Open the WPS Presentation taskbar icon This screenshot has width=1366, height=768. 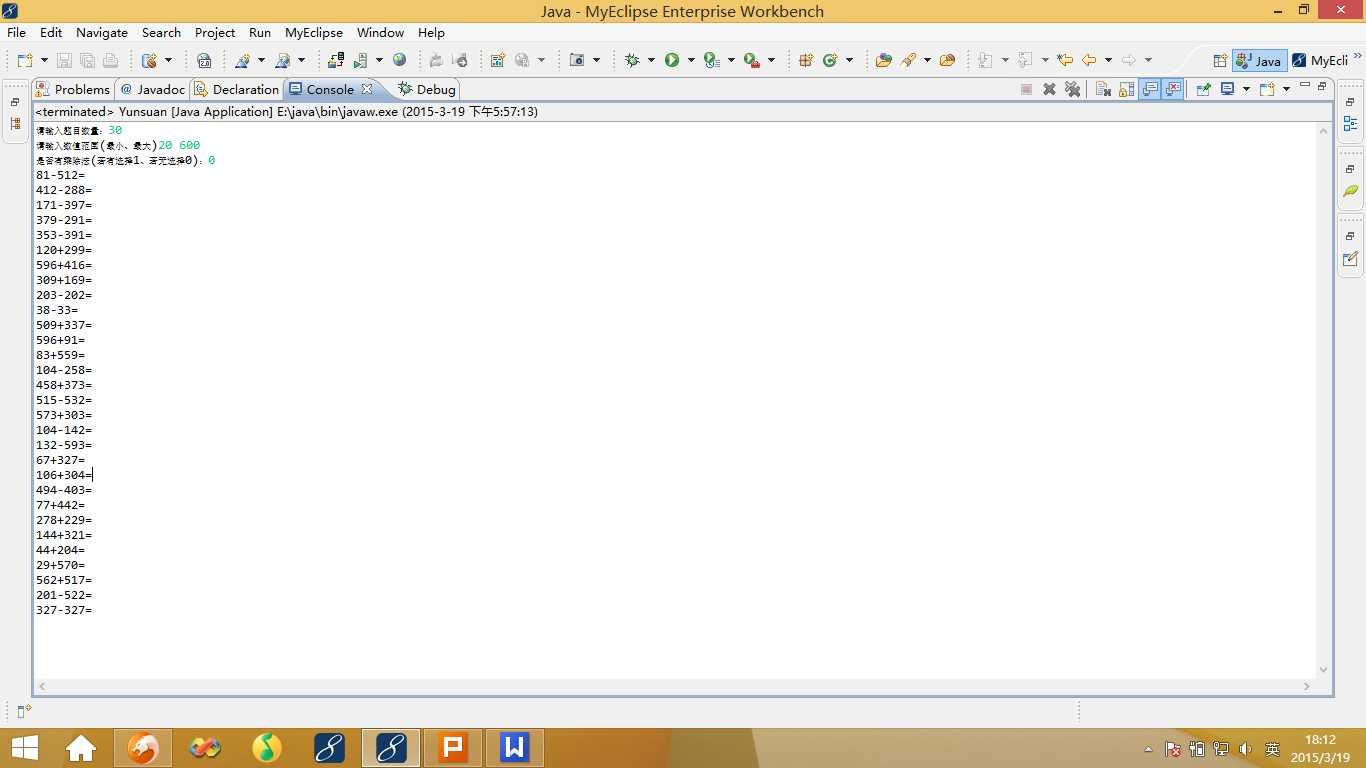[x=453, y=748]
